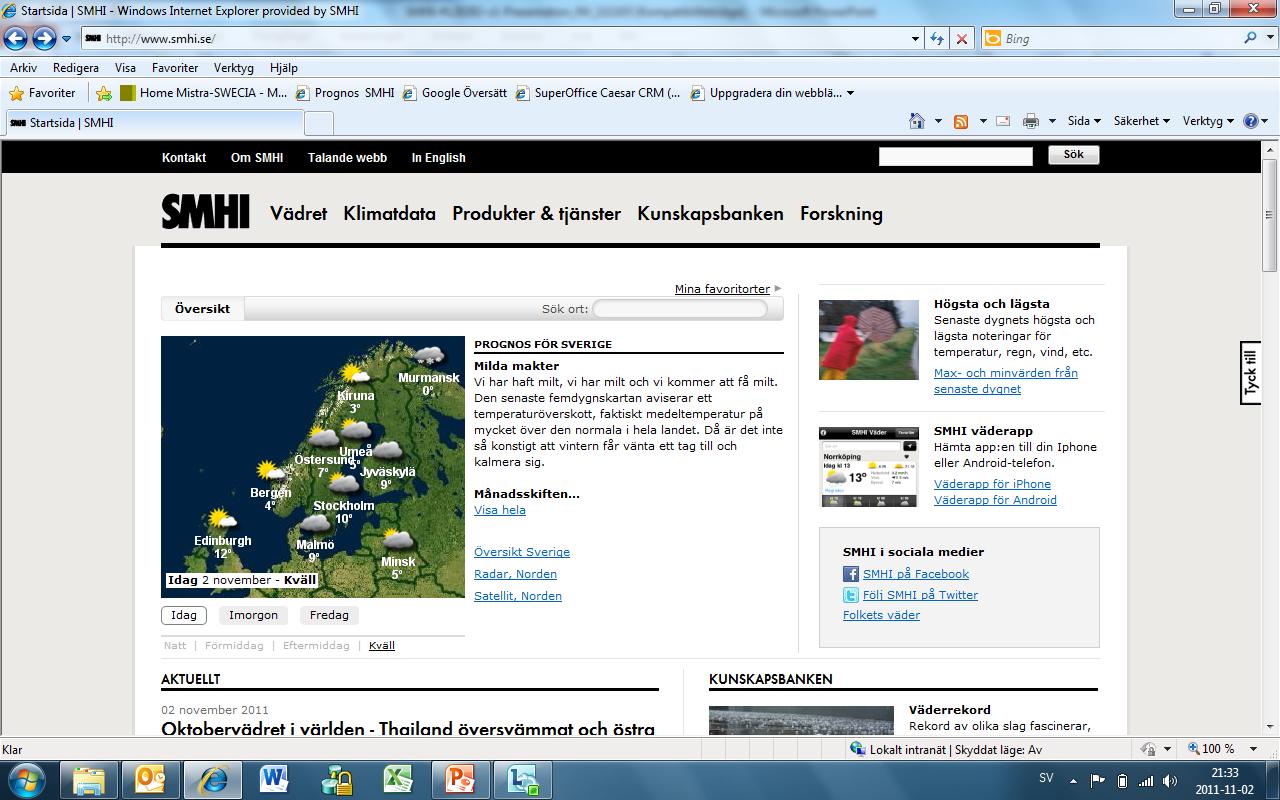Viewport: 1280px width, 800px height.
Task: Open the Verktyg dropdown in command bar
Action: [x=1208, y=121]
